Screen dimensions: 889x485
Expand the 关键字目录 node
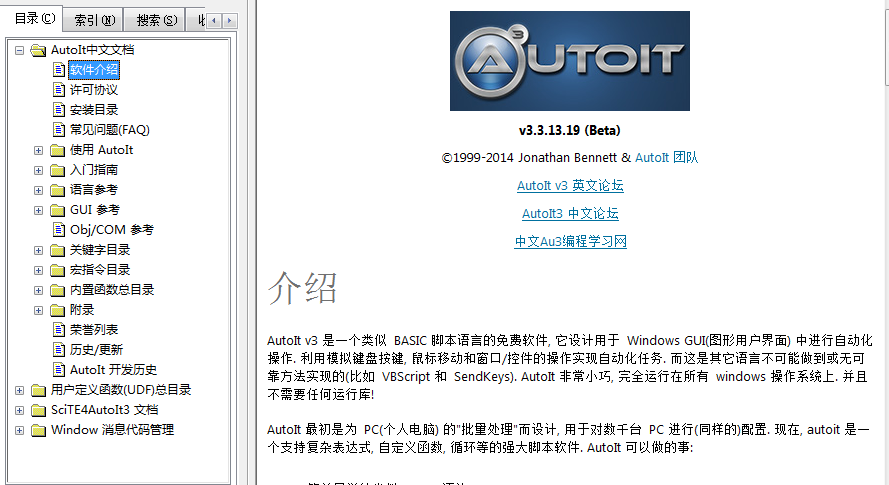coord(38,250)
